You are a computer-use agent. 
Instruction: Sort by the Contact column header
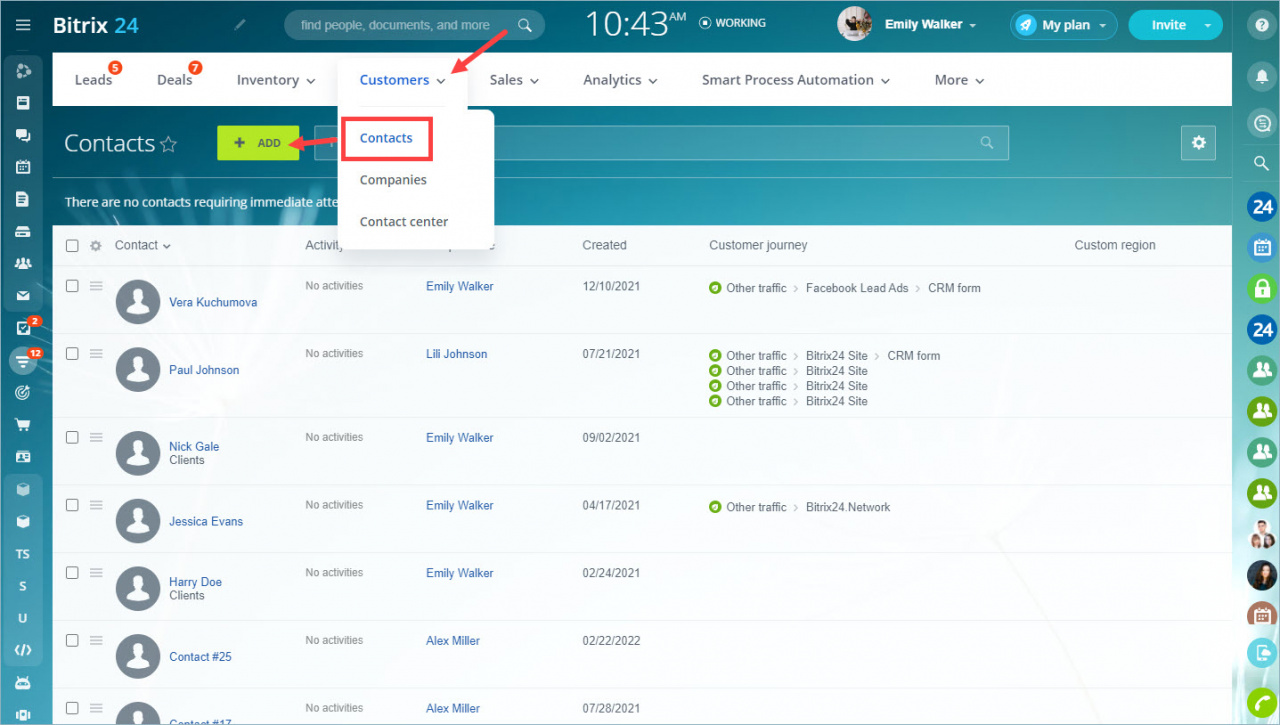(x=142, y=245)
